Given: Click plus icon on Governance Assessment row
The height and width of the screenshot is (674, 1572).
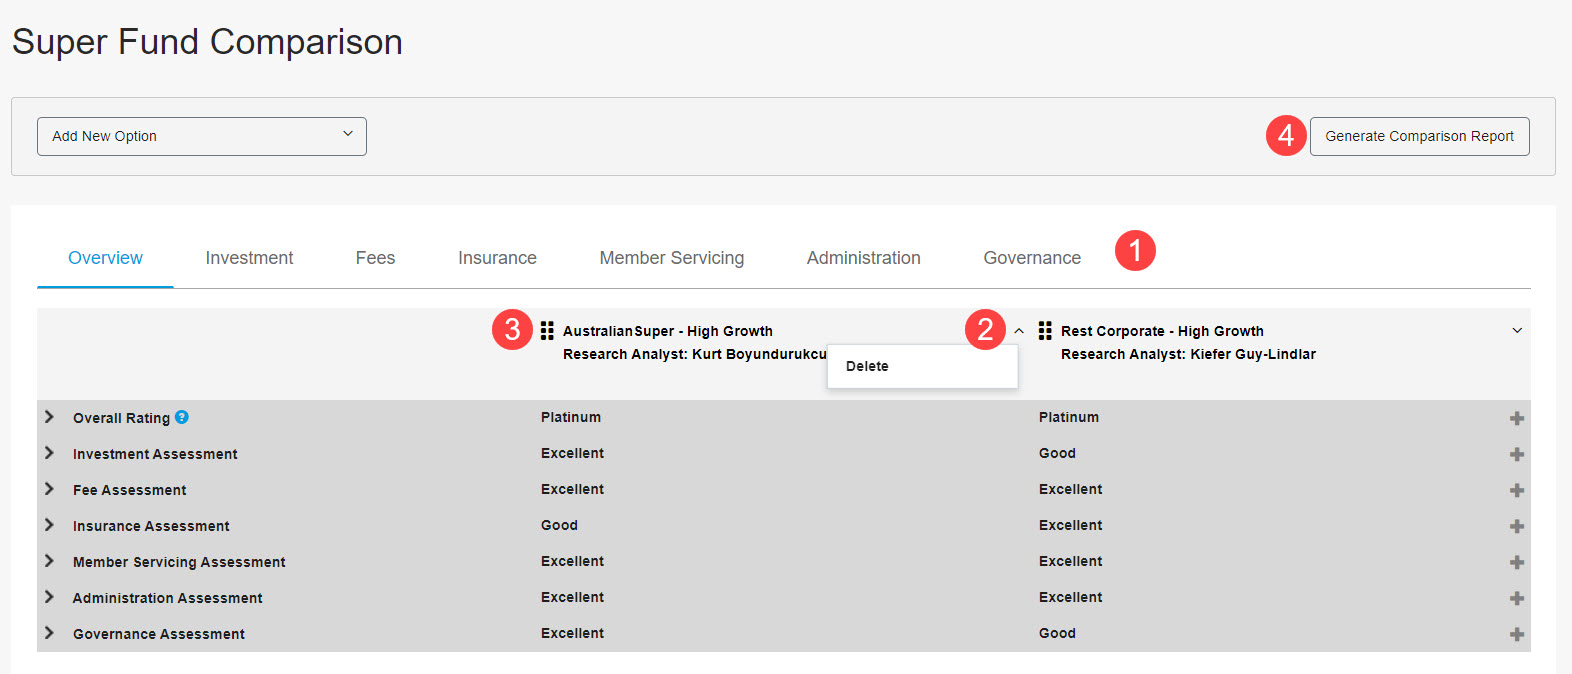Looking at the screenshot, I should pyautogui.click(x=1517, y=634).
